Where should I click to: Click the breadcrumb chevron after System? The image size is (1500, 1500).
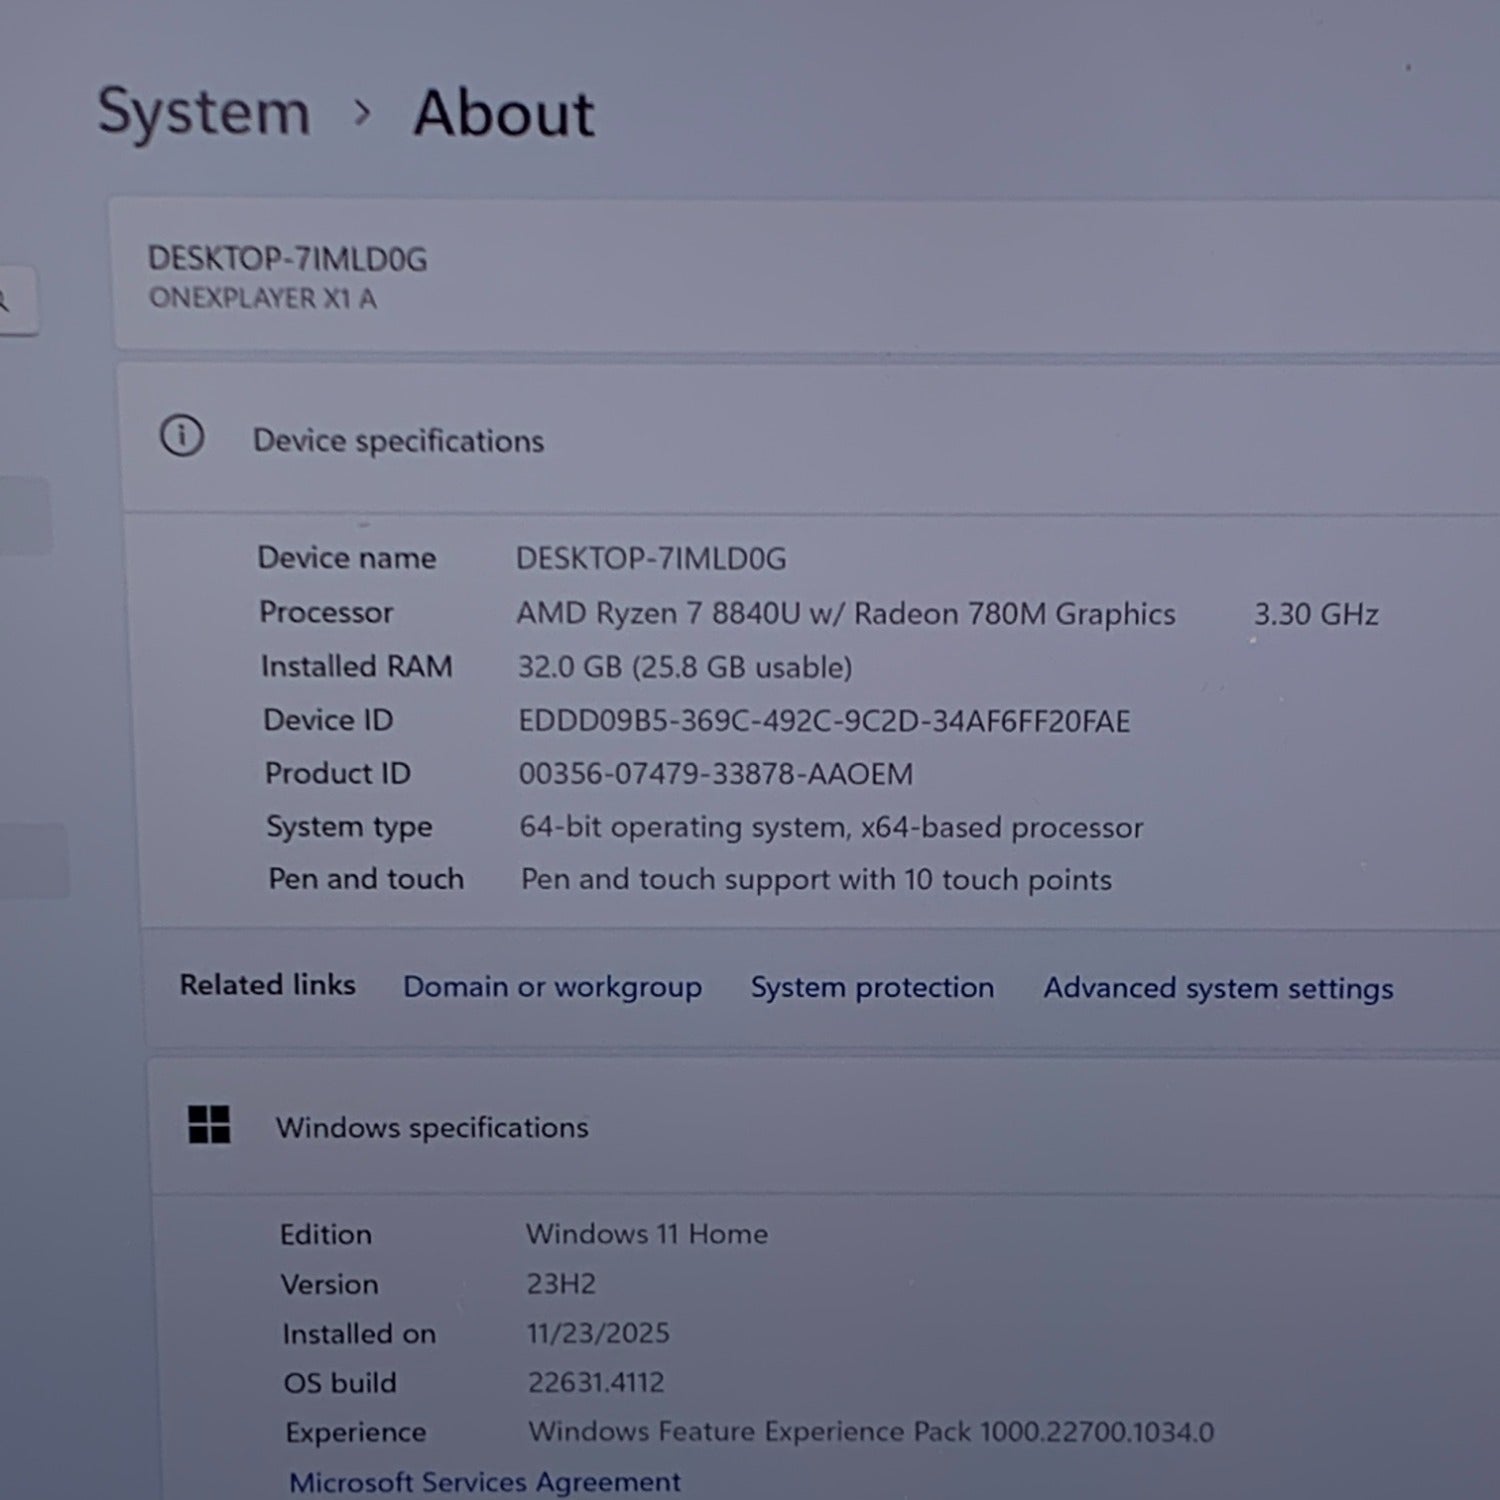tap(362, 114)
